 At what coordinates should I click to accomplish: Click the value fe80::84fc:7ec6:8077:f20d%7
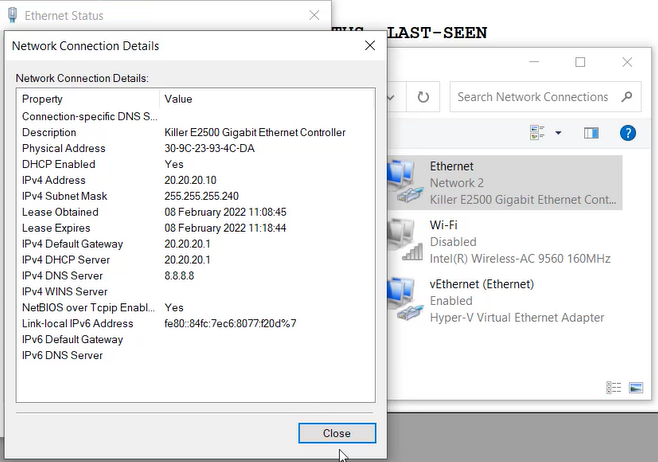[230, 324]
